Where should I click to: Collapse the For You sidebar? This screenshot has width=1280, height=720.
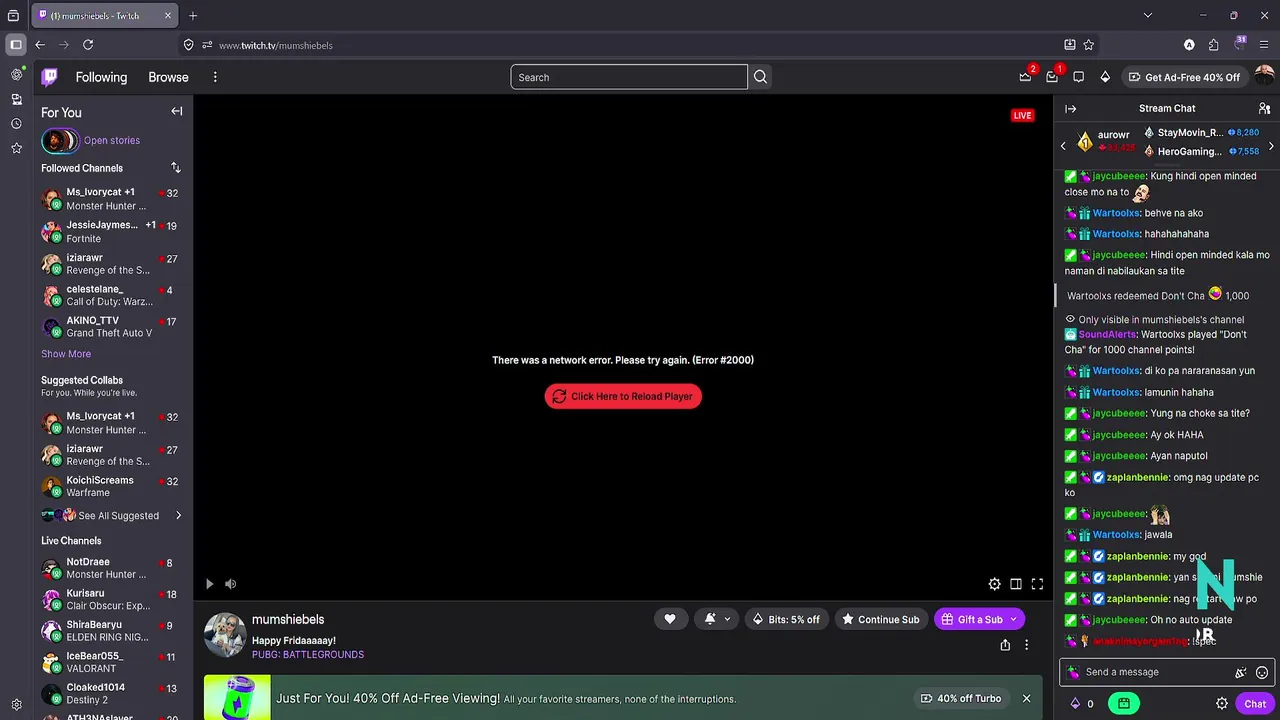pos(176,111)
